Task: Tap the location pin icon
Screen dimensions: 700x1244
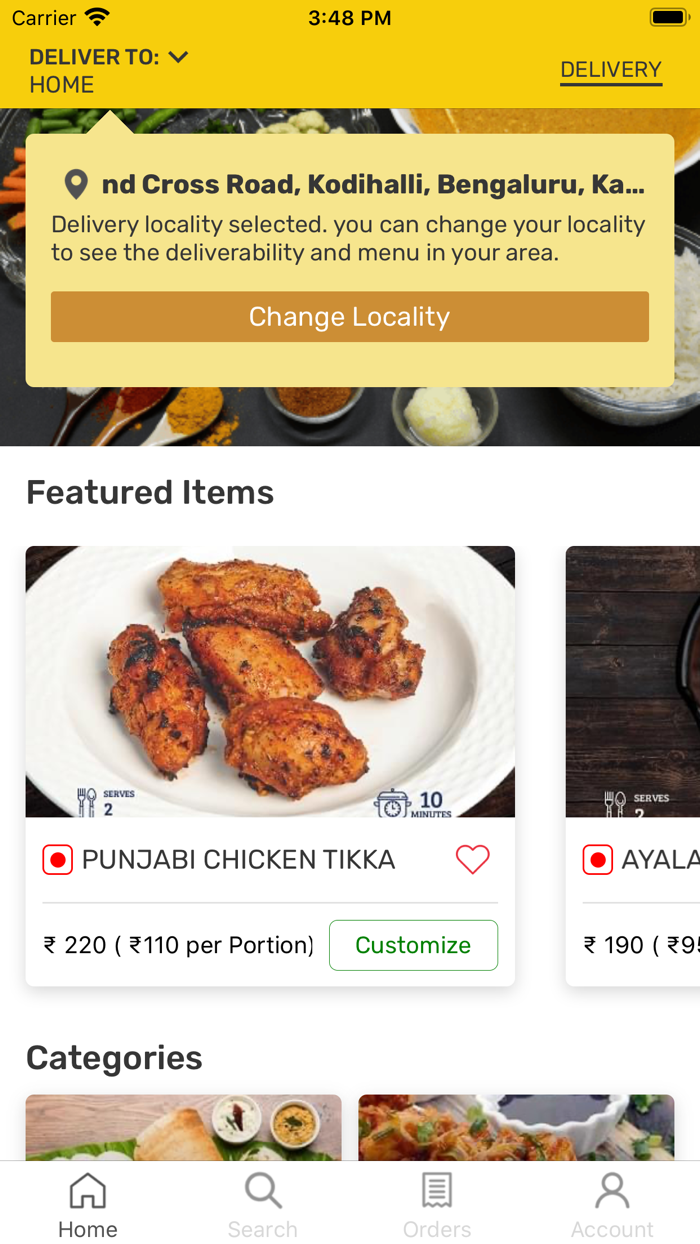Action: tap(76, 185)
